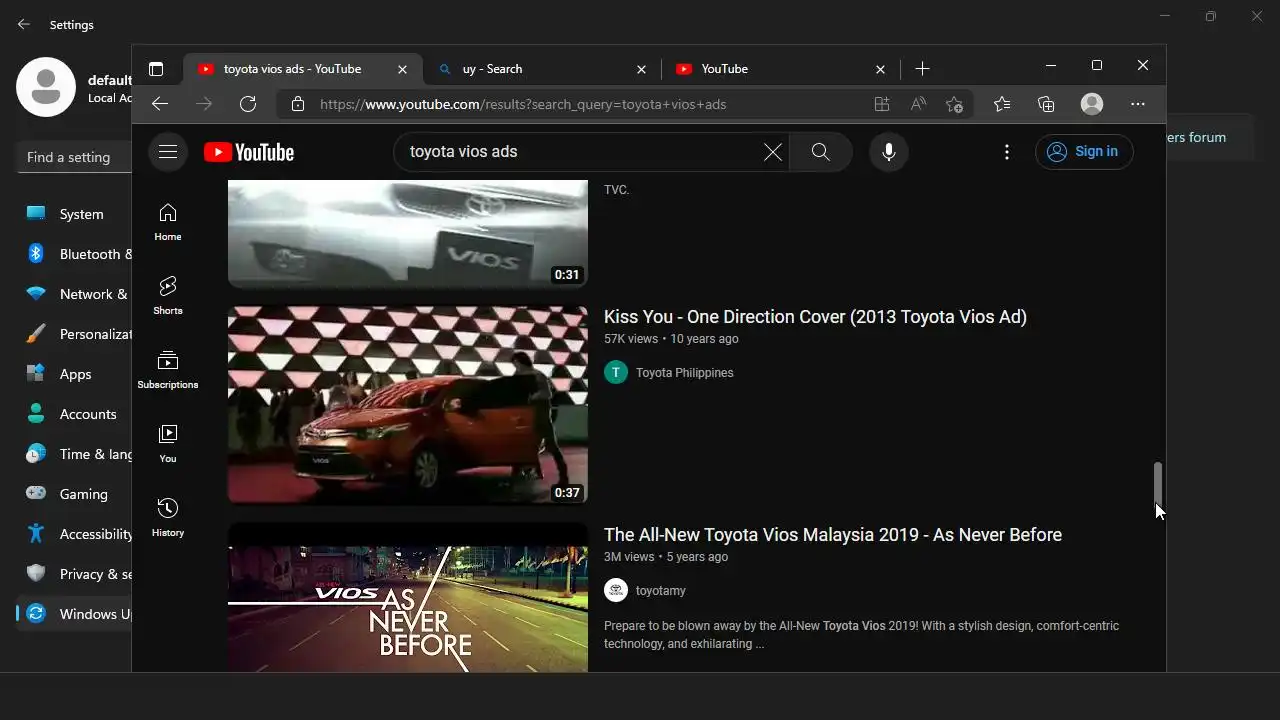
Task: Close the toyota vios ads tab
Action: [x=402, y=69]
